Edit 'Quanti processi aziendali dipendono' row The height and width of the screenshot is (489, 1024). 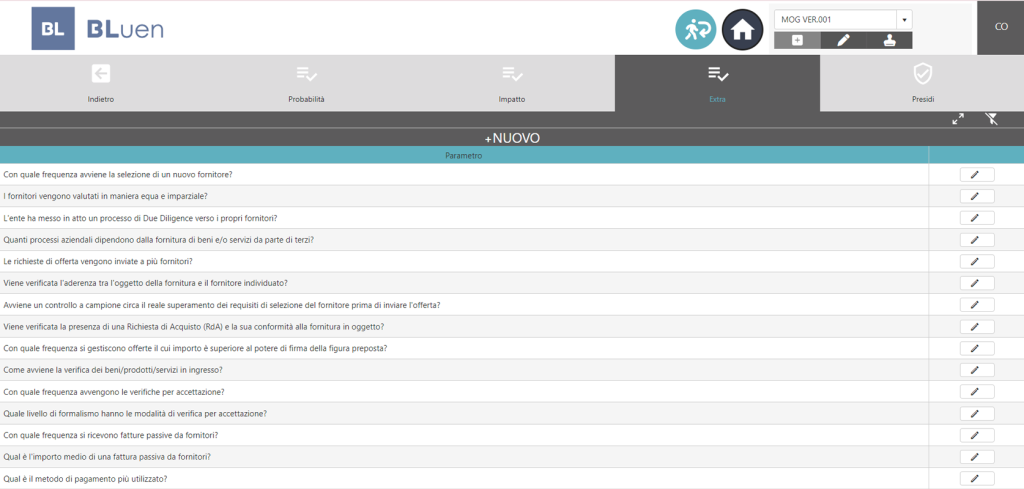(977, 240)
